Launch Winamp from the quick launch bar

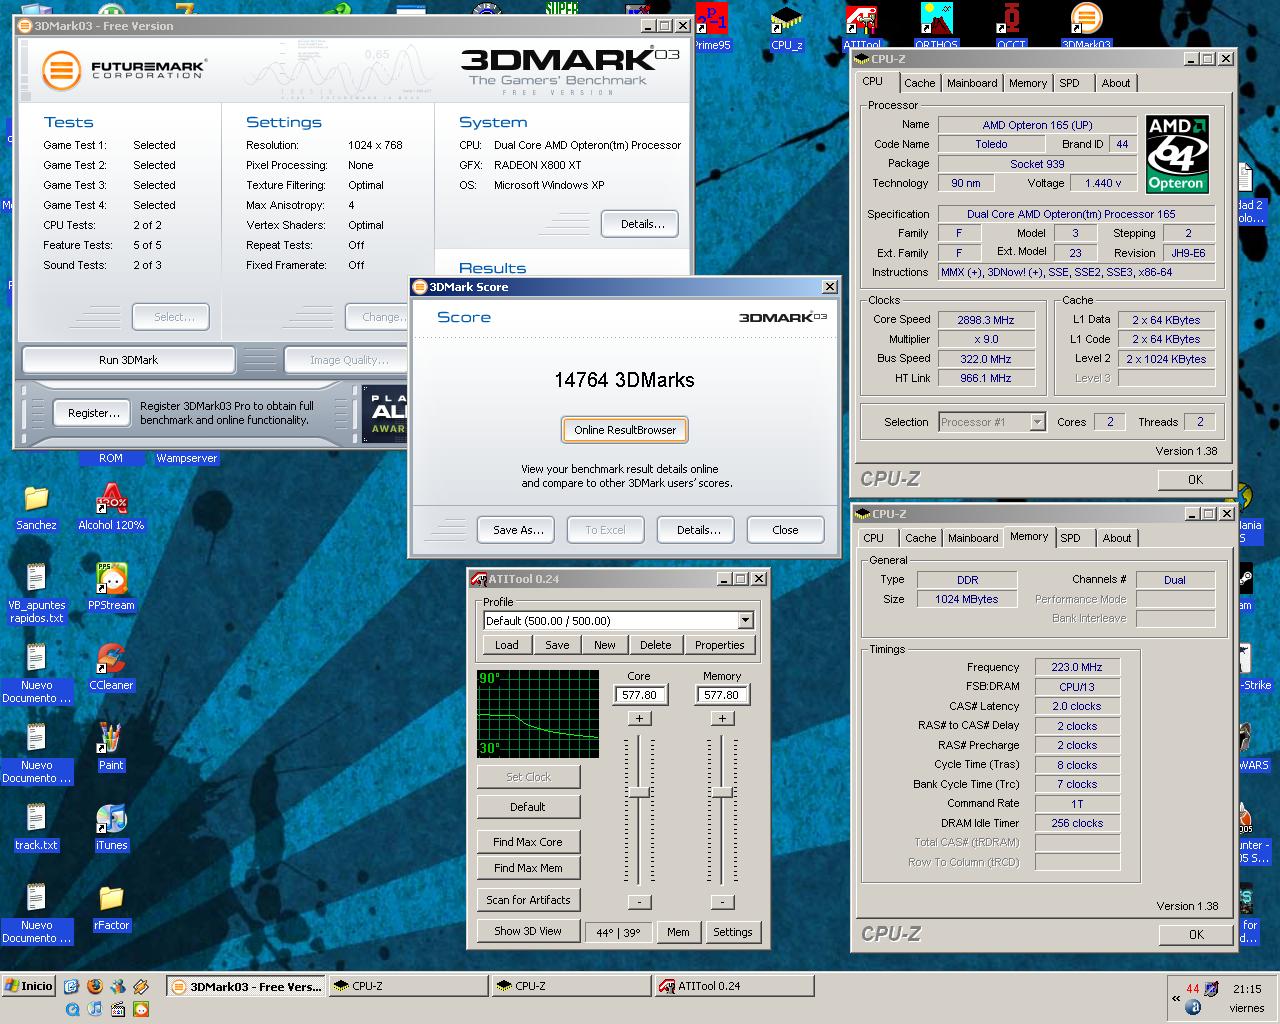141,986
